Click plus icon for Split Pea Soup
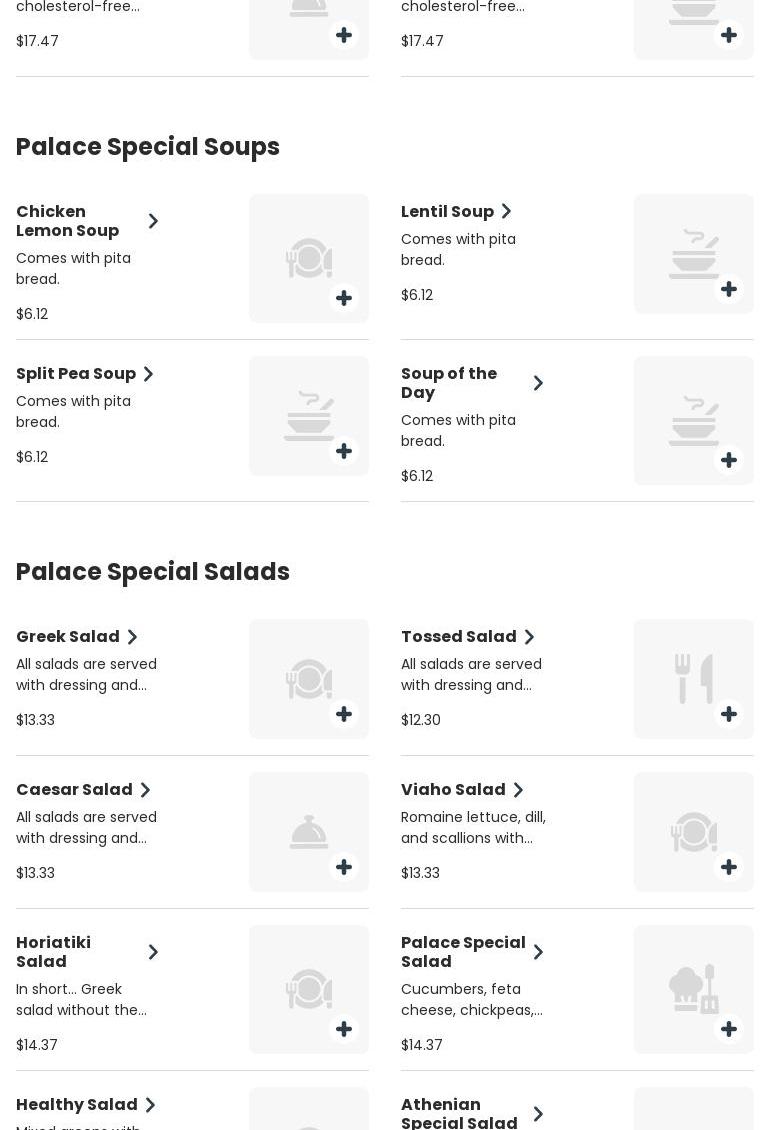 344,451
